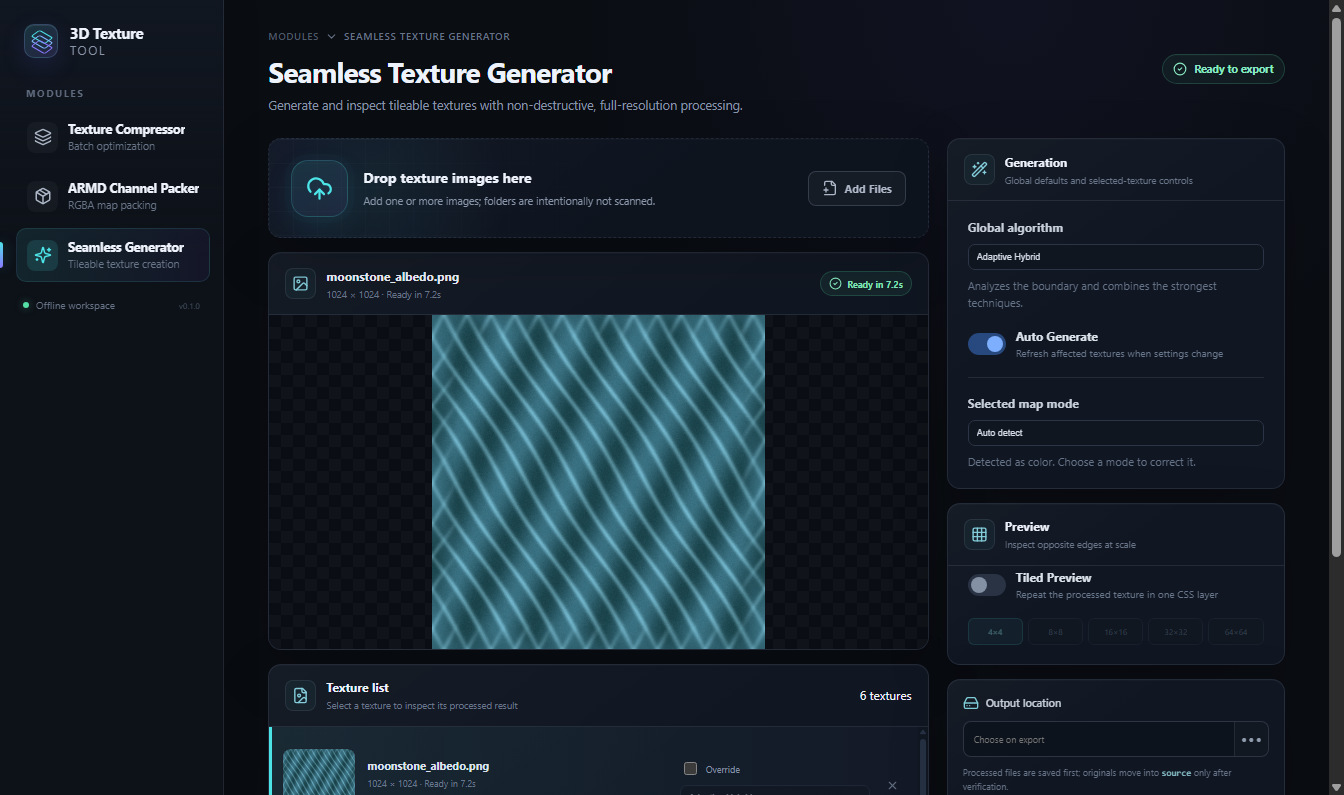Click the Seamless Generator sparkle icon
The image size is (1344, 795).
pos(43,255)
